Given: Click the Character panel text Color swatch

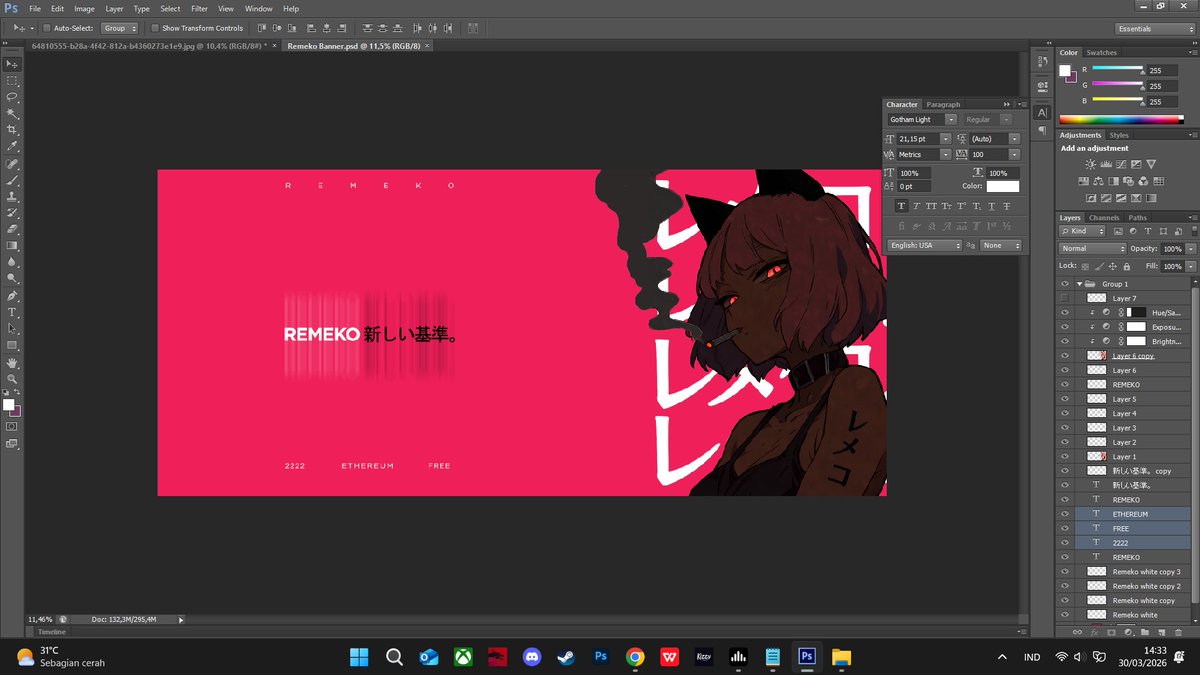Looking at the screenshot, I should point(1003,186).
